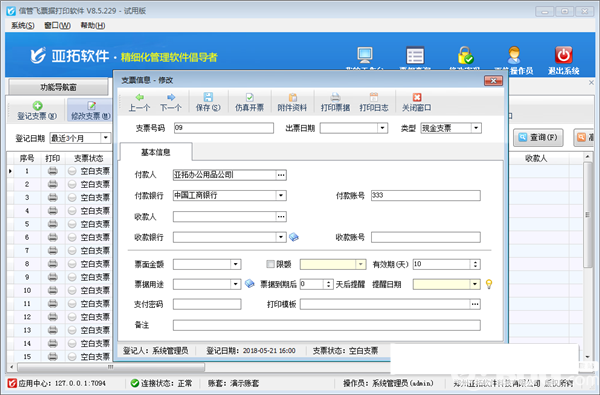Image resolution: width=600 pixels, height=395 pixels.
Task: Open the 窗口(W) menu
Action: (x=57, y=25)
